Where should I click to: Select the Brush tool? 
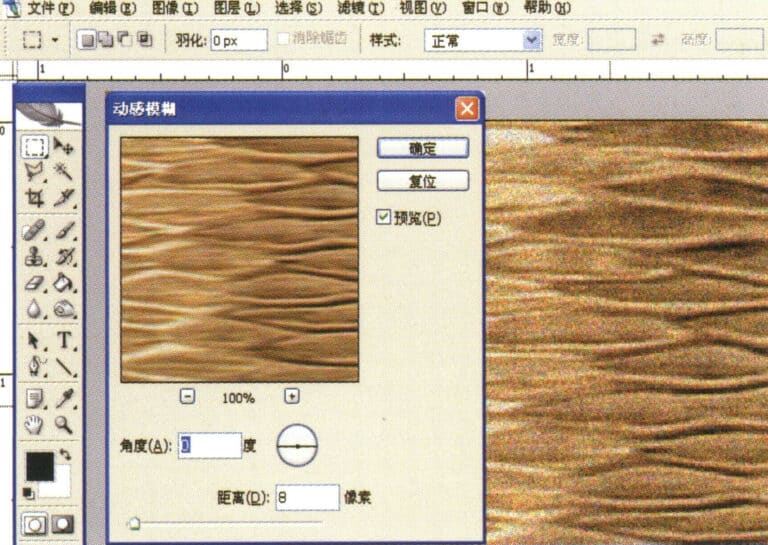(64, 230)
